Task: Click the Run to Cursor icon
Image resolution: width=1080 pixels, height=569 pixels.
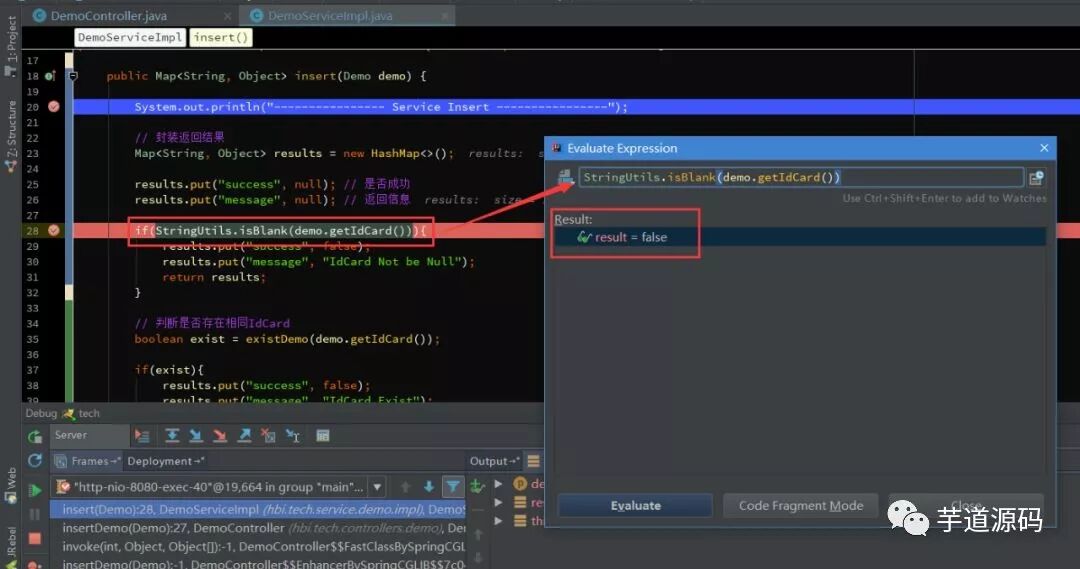Action: [293, 435]
